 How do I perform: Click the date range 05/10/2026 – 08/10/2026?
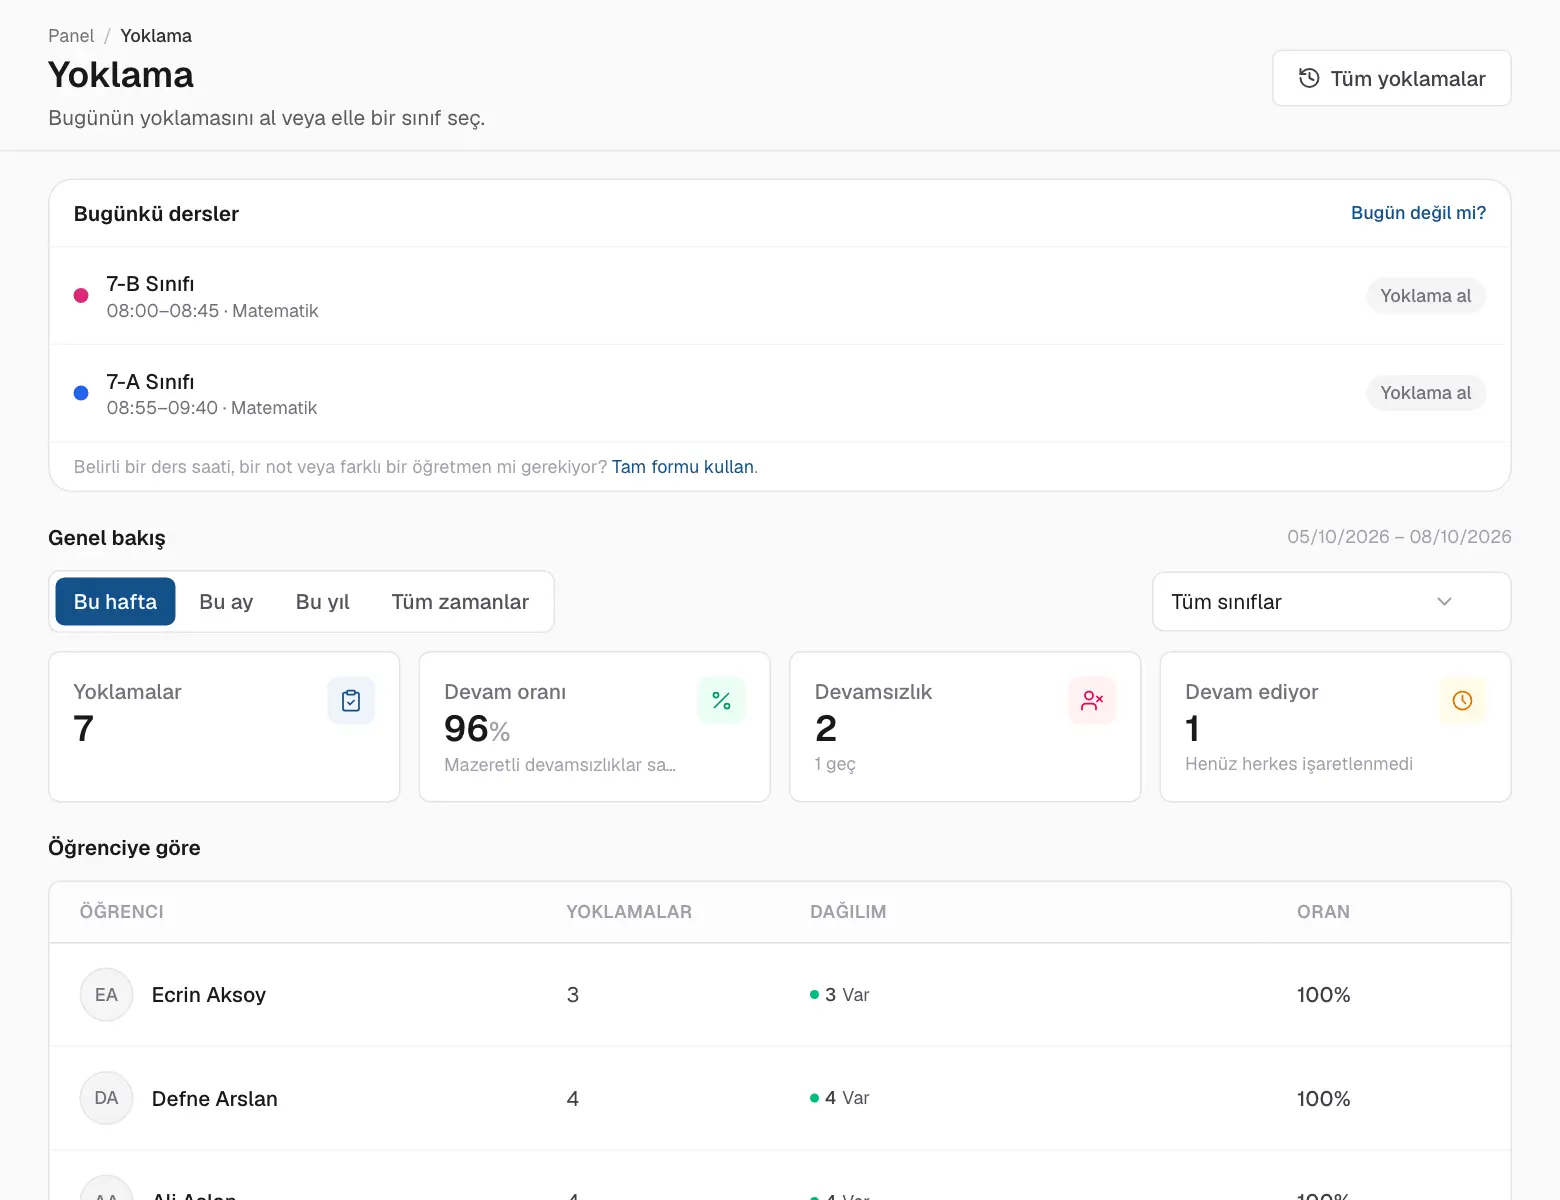click(x=1399, y=537)
